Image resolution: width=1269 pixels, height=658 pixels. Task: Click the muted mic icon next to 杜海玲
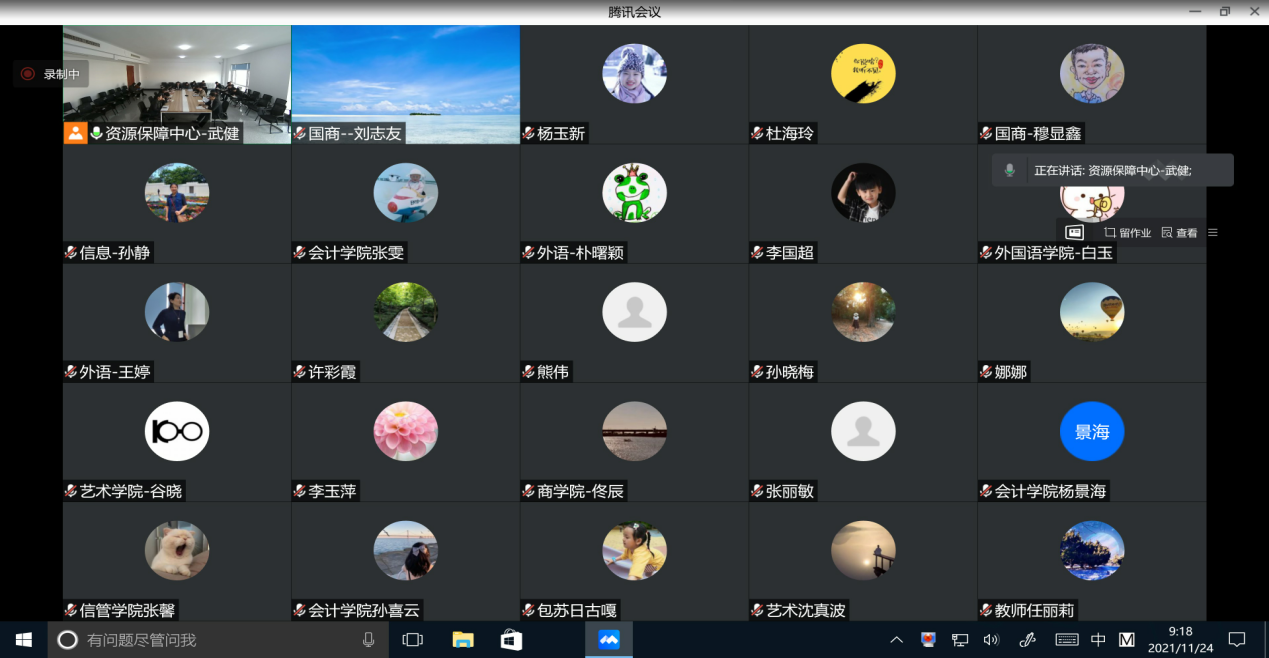click(x=758, y=134)
